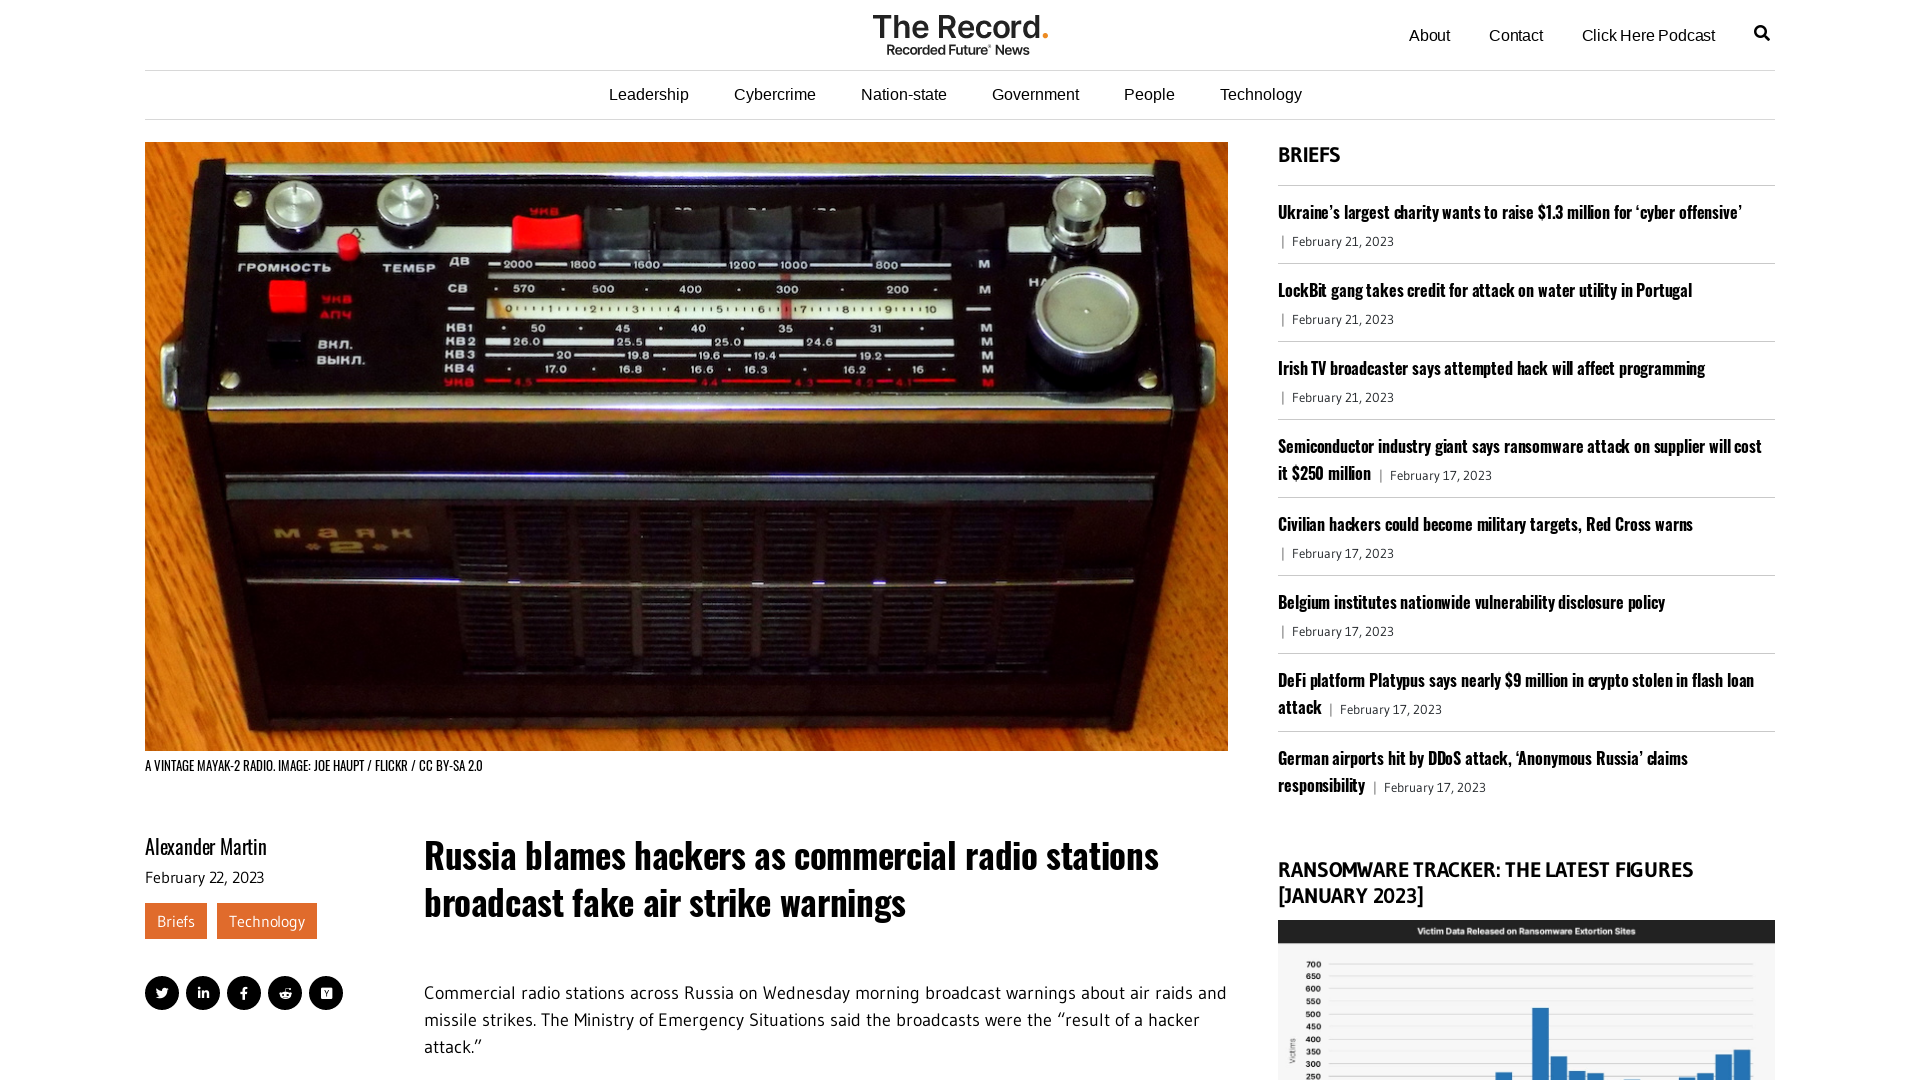Viewport: 1920px width, 1080px height.
Task: Click the Facebook share icon
Action: click(x=244, y=993)
